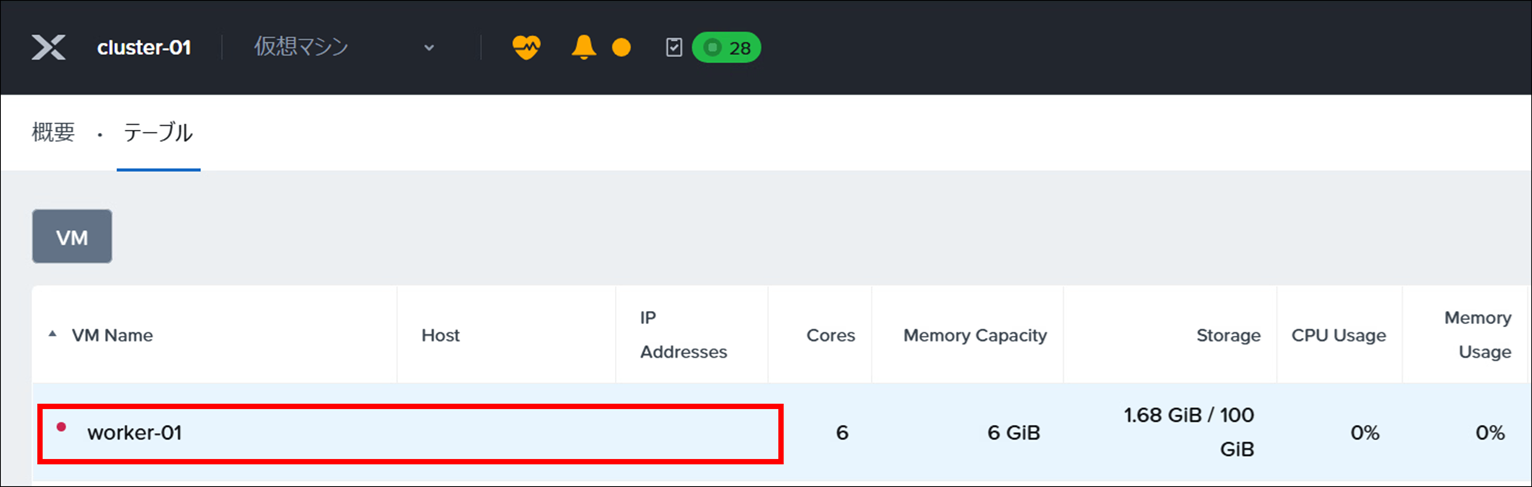
Task: Sort by the Cores column header
Action: click(x=830, y=335)
